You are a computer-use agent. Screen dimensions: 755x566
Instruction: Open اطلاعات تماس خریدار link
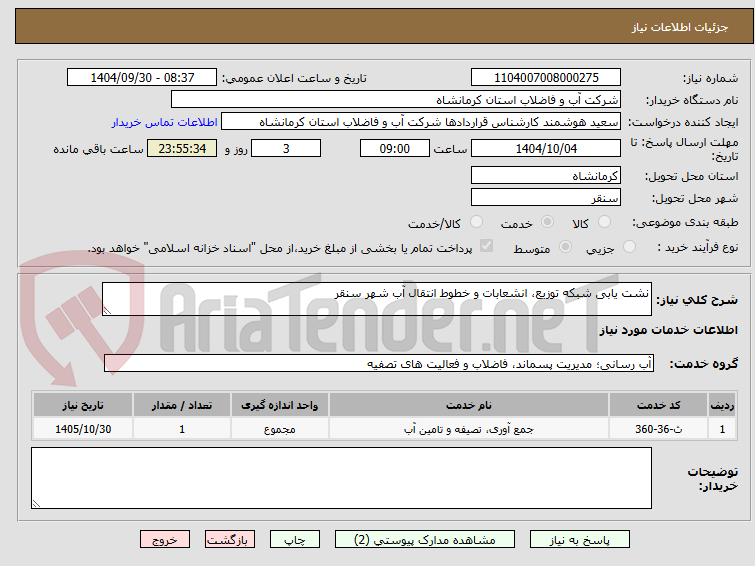click(x=165, y=122)
